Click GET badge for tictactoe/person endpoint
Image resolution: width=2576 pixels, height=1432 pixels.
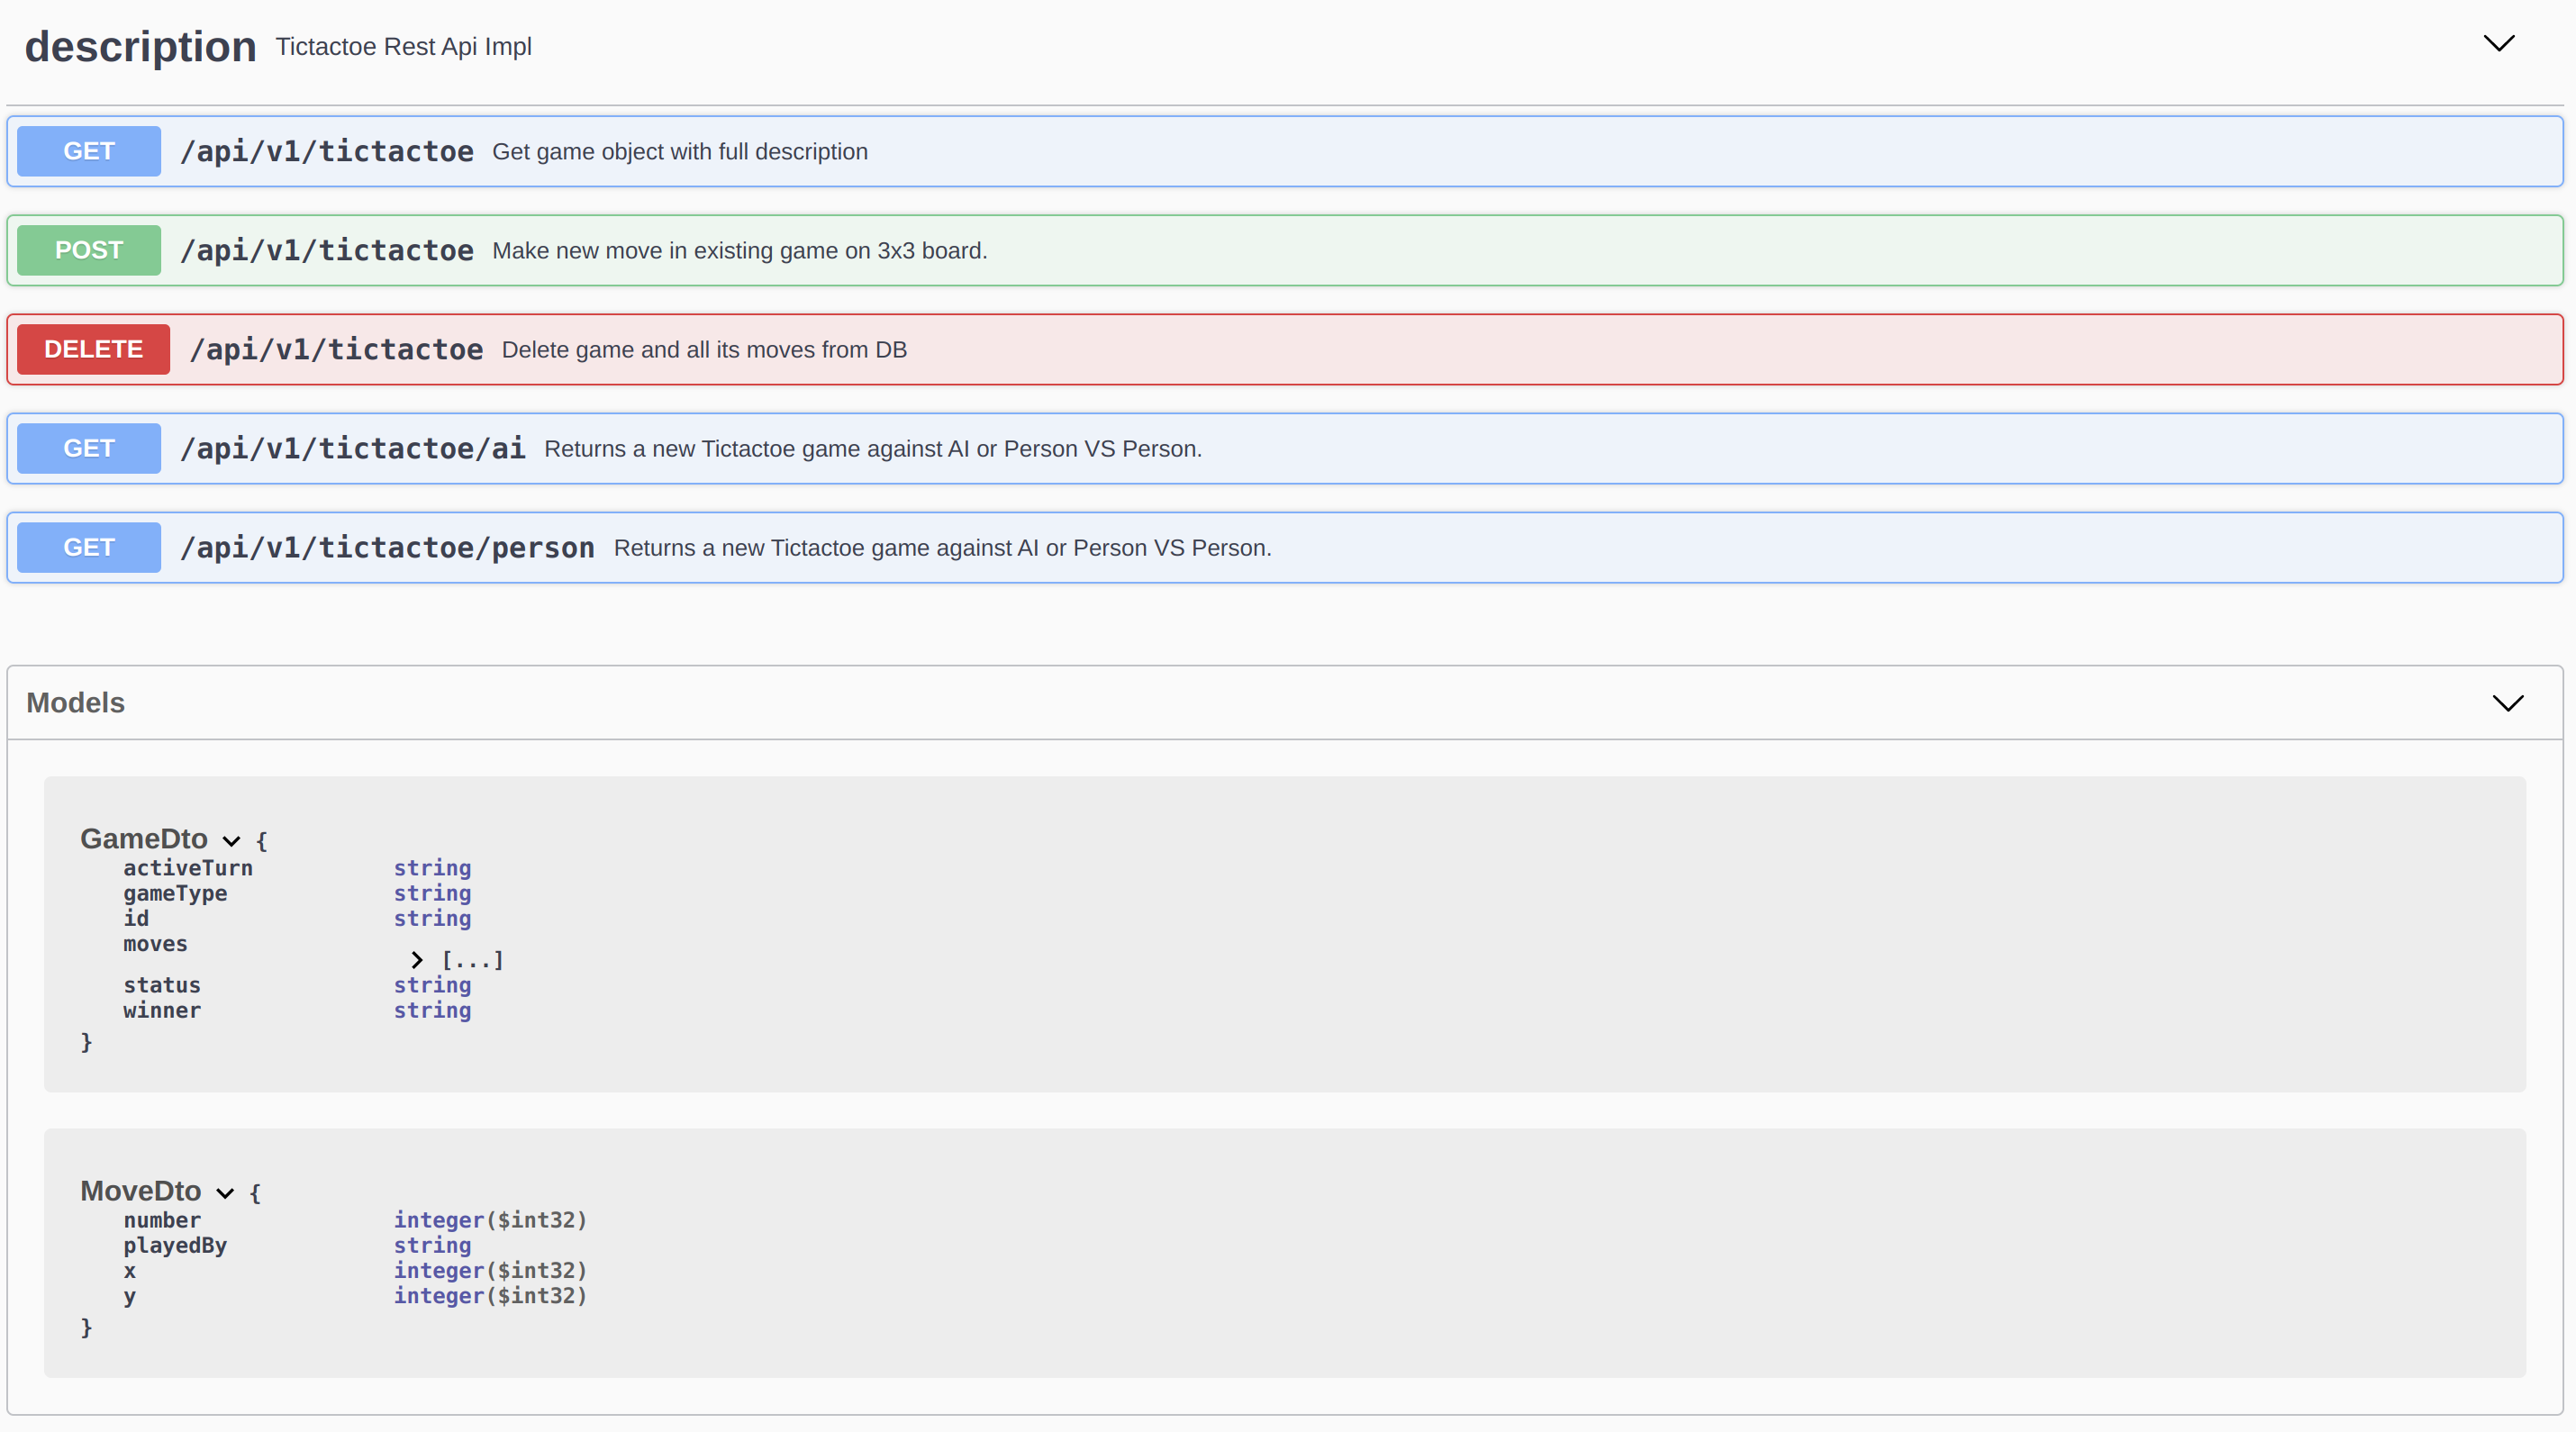(x=89, y=547)
